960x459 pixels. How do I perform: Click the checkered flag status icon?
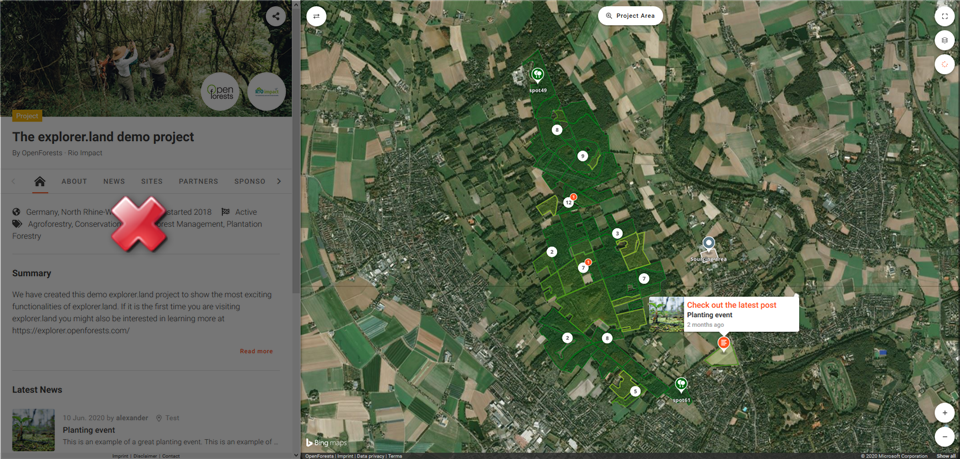225,212
